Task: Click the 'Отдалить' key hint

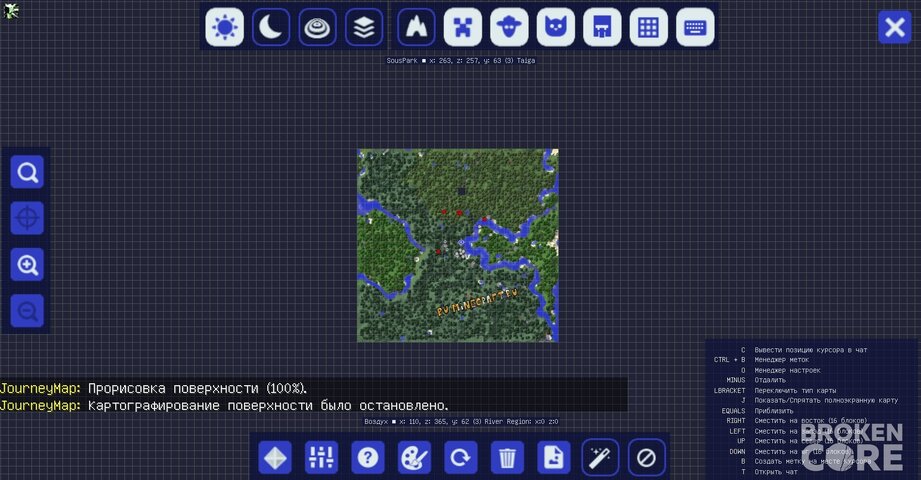Action: (769, 380)
